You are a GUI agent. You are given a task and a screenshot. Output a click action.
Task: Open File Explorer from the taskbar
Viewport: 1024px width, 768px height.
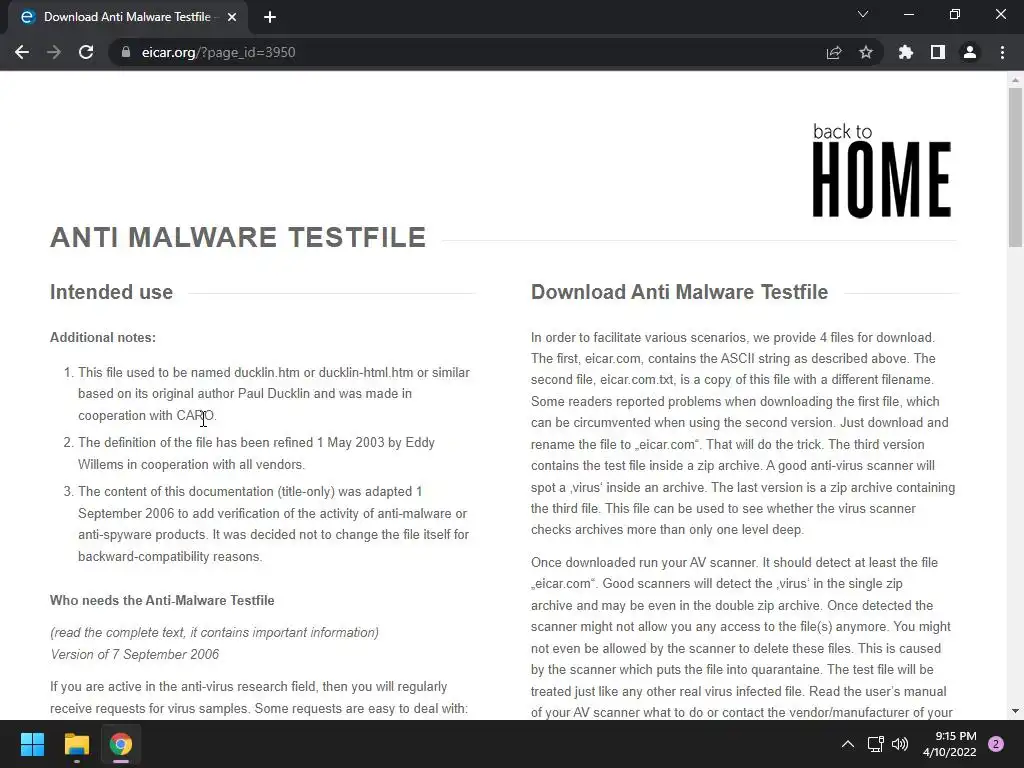76,744
